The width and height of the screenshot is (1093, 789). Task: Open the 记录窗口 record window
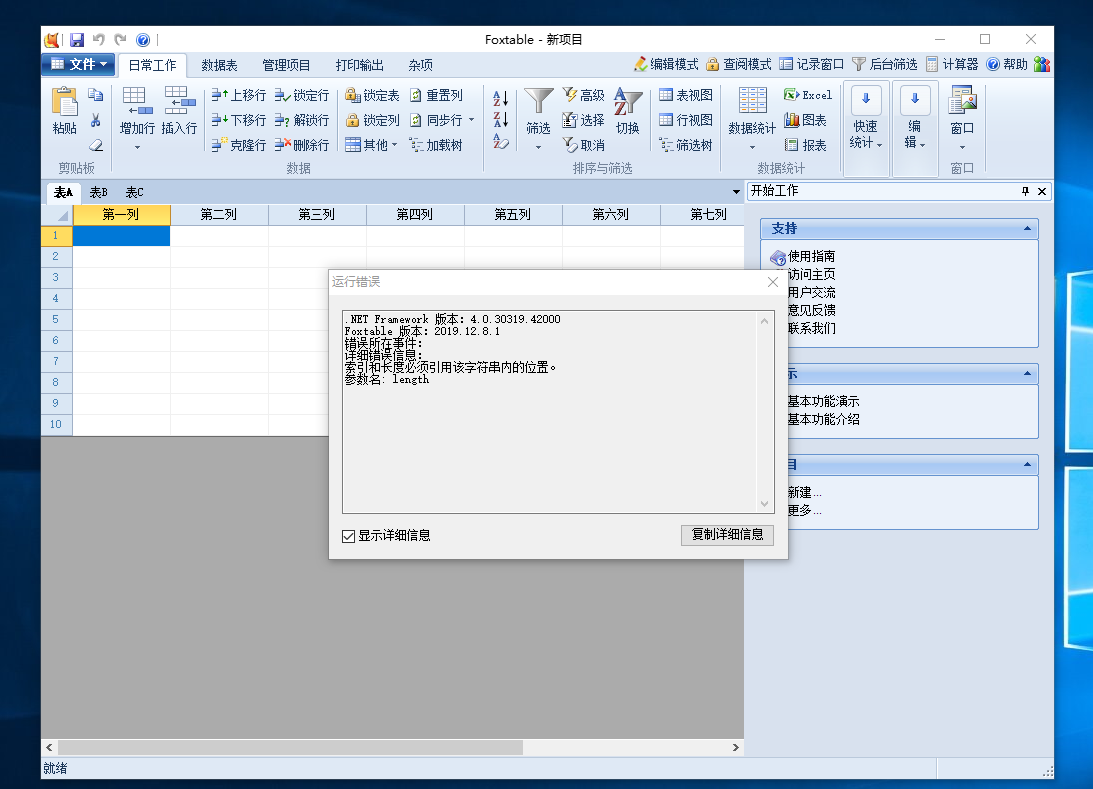click(811, 64)
